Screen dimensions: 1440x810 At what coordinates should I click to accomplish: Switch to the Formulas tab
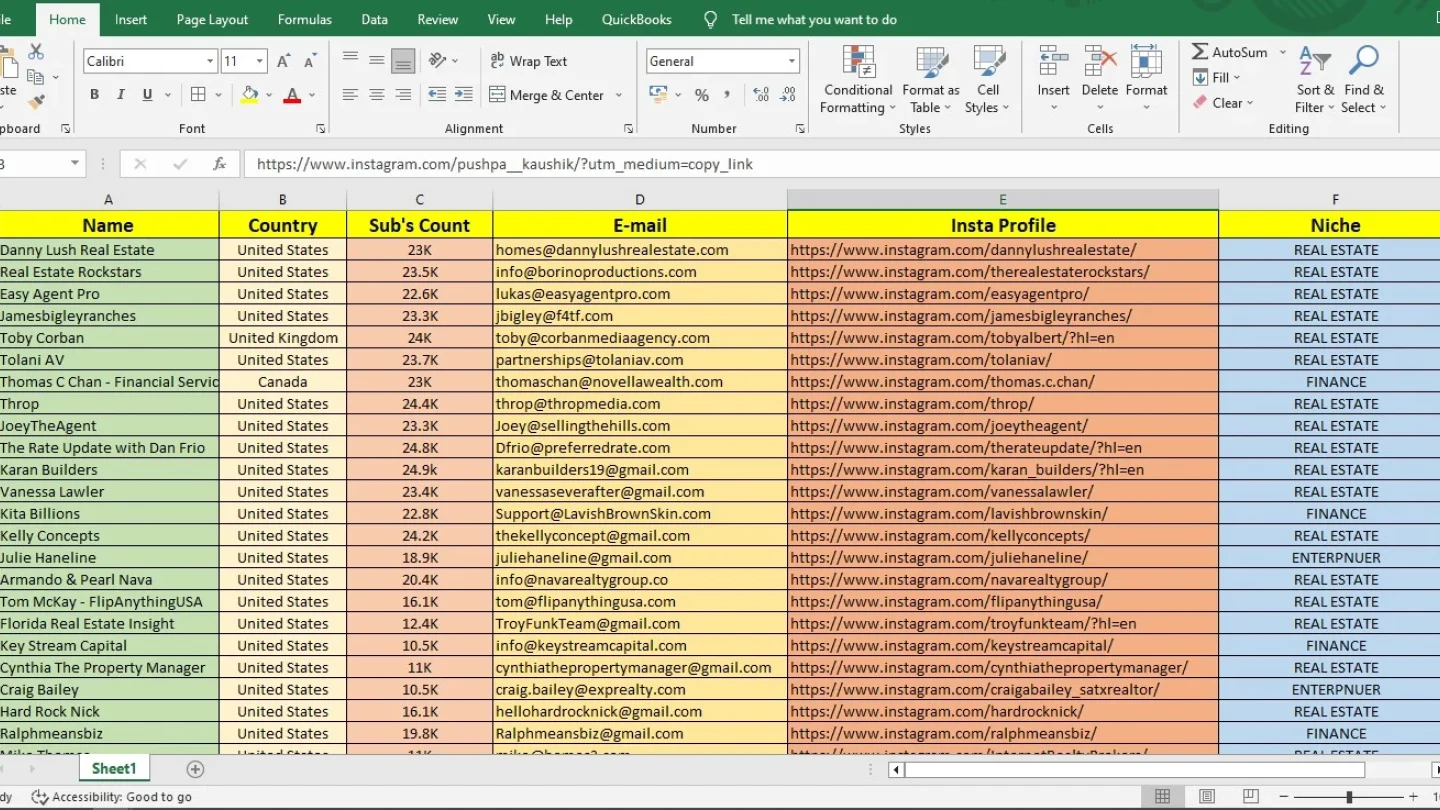[305, 19]
